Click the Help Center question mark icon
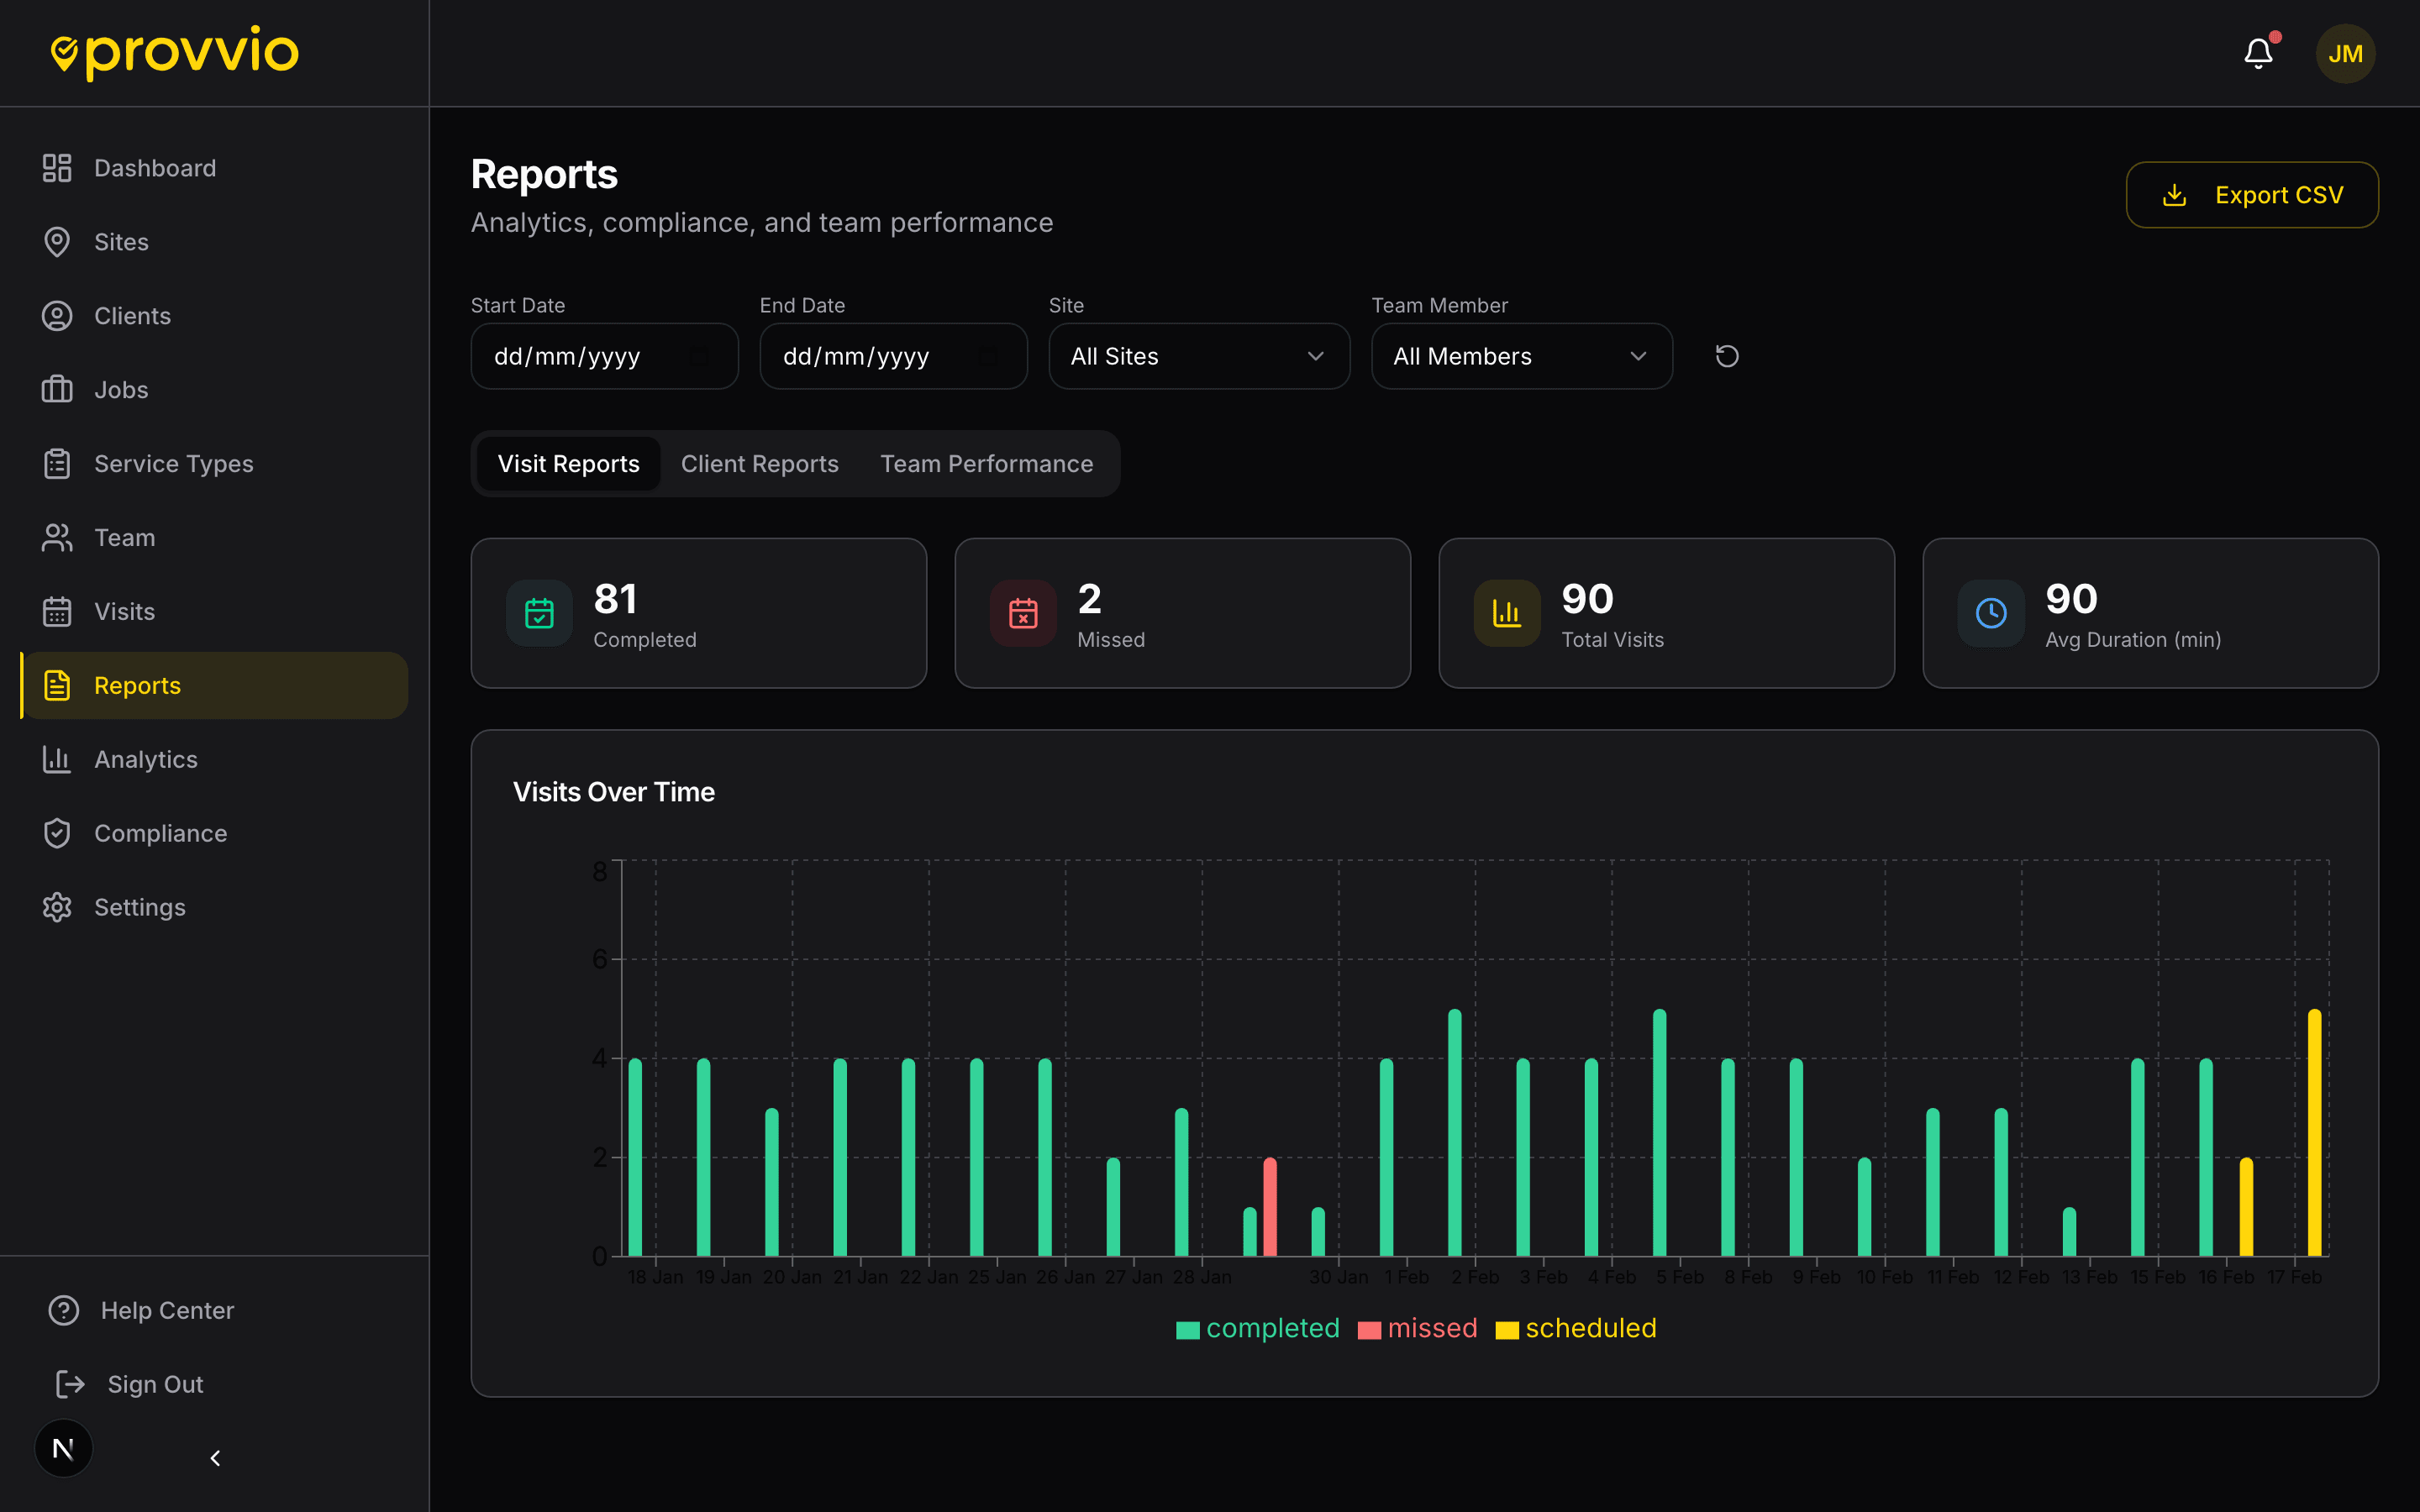 tap(63, 1310)
